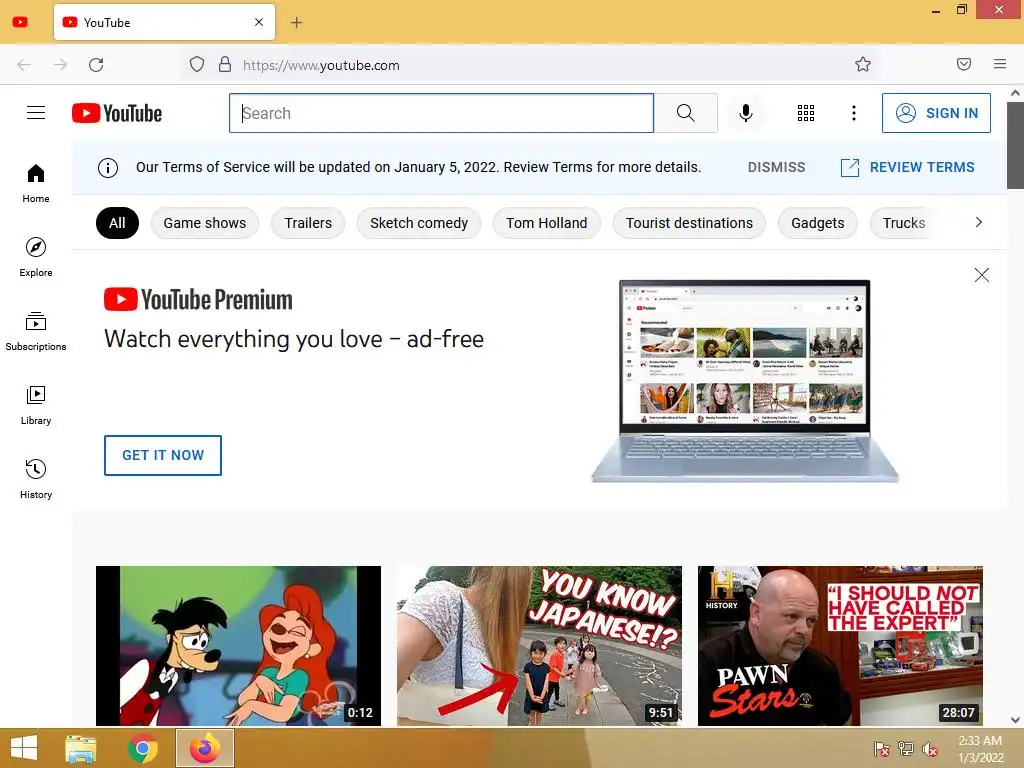The width and height of the screenshot is (1024, 768).
Task: Start voice search with the microphone icon
Action: [745, 113]
